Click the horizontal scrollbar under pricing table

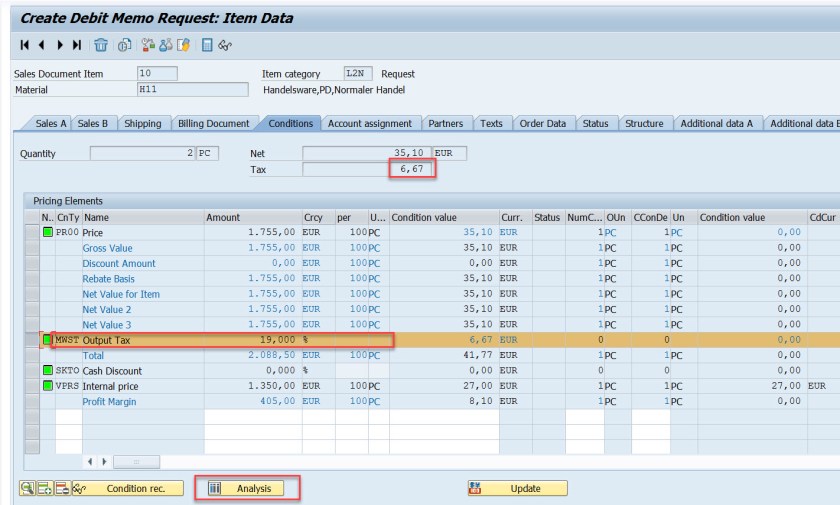coord(135,462)
